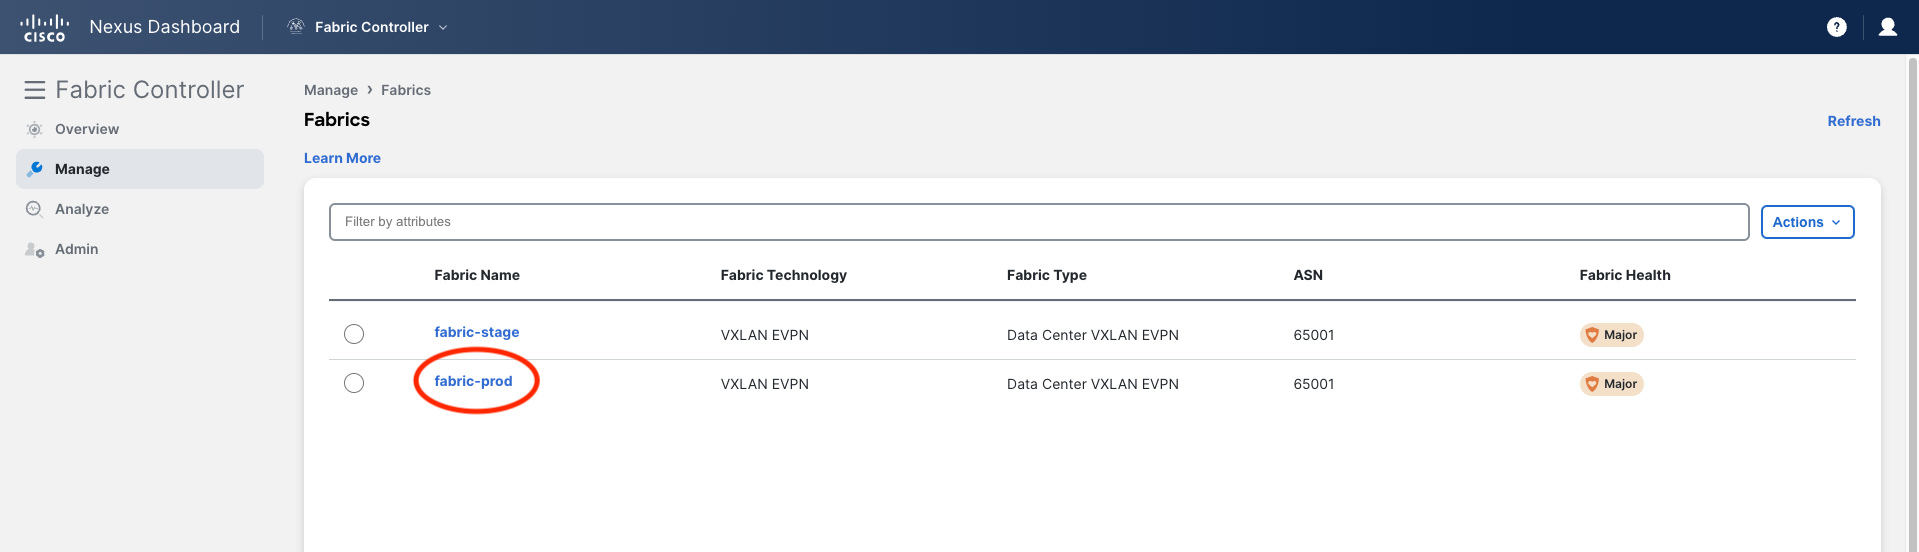Click the Overview sidebar icon
The width and height of the screenshot is (1919, 552).
click(x=35, y=129)
